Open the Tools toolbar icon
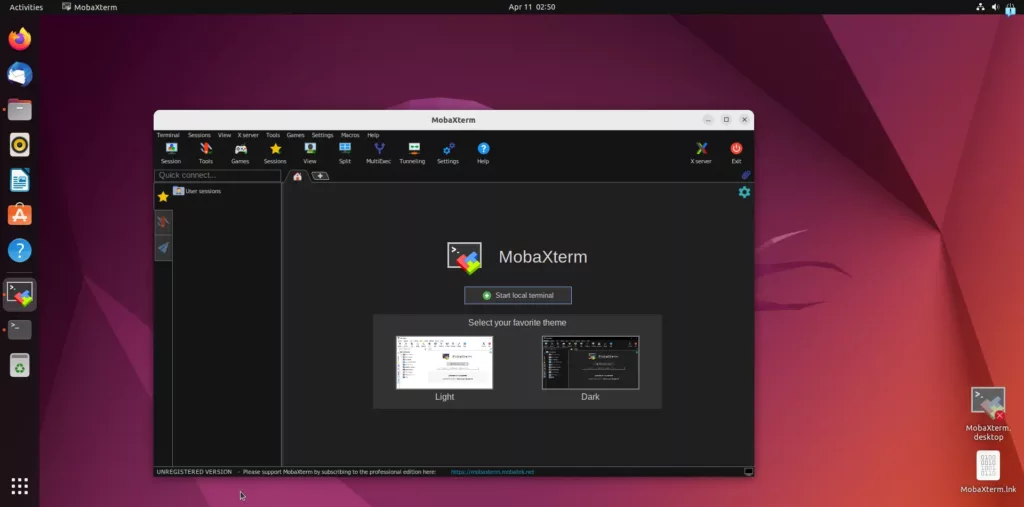 click(206, 153)
